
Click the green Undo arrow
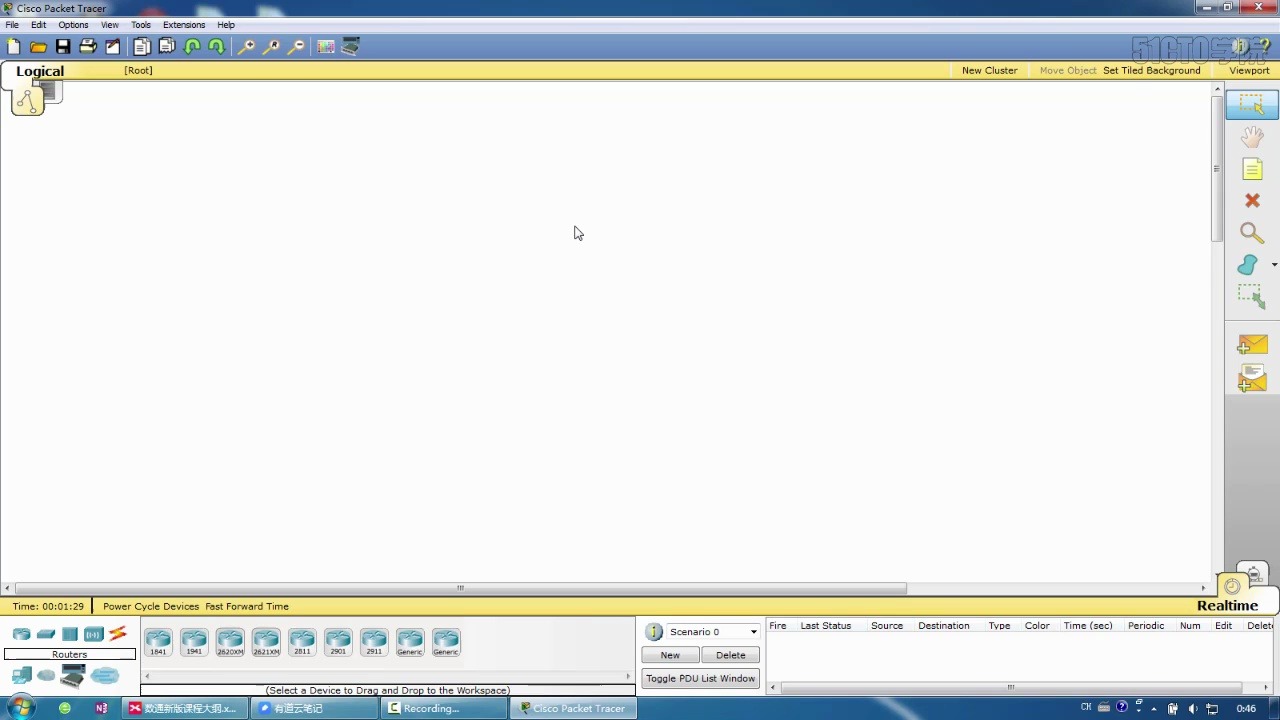(192, 47)
